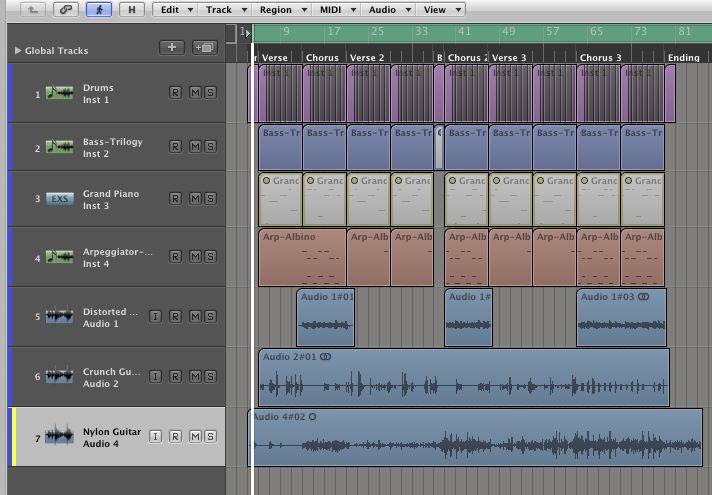
Task: Click the Nylon Guitar yellow color bar
Action: pos(14,436)
